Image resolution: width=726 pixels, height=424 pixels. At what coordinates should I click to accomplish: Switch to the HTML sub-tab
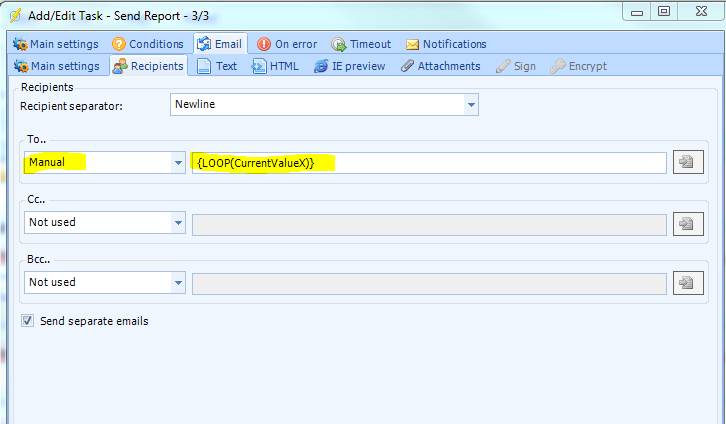(x=276, y=66)
